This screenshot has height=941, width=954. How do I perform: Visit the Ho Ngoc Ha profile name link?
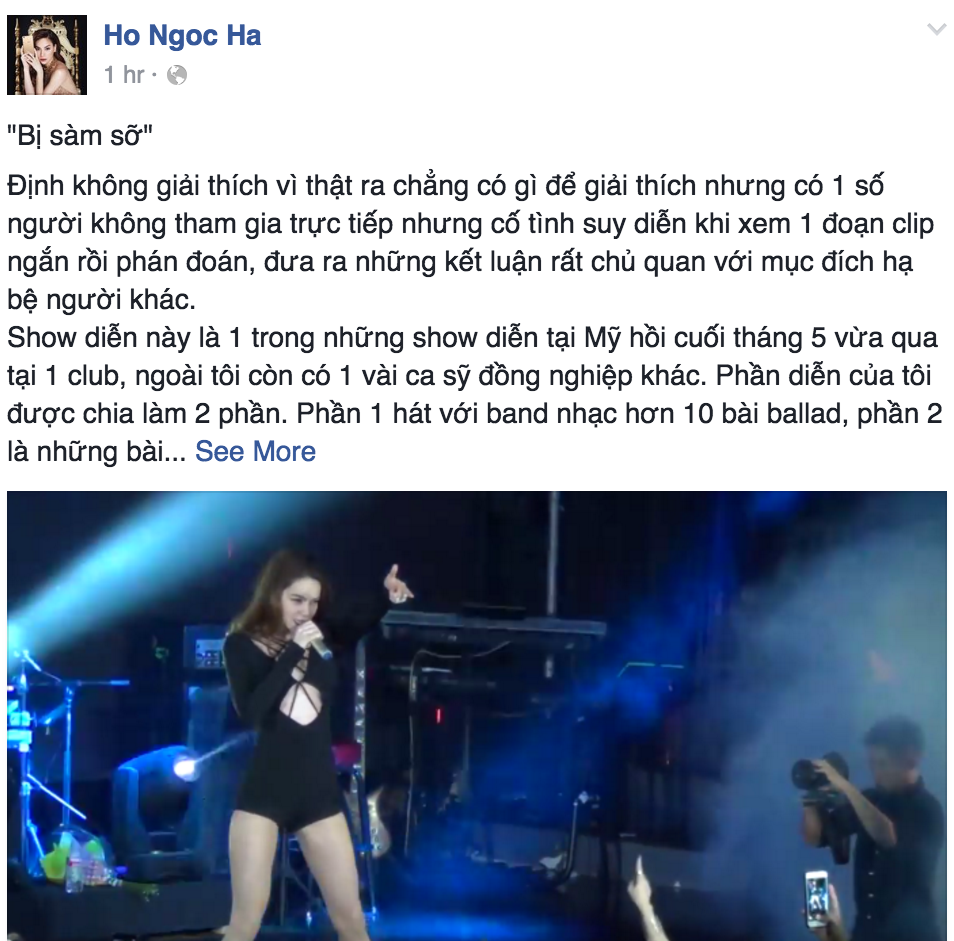[x=183, y=35]
